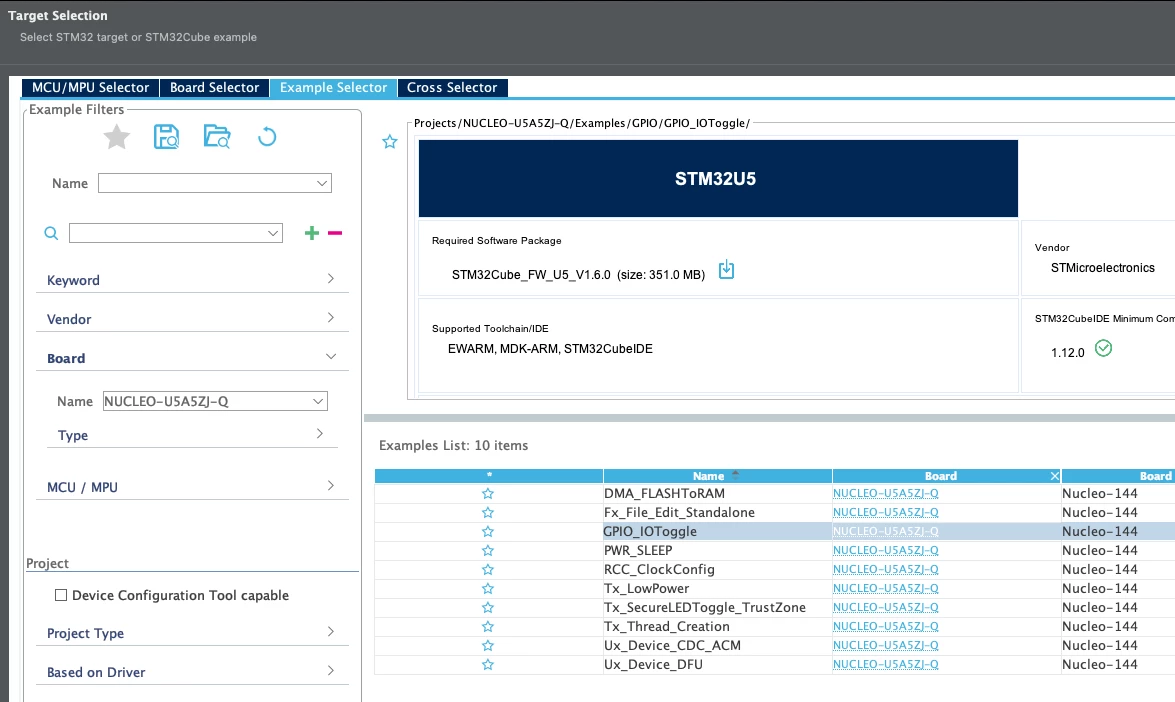Click the save search filter icon

tap(166, 137)
